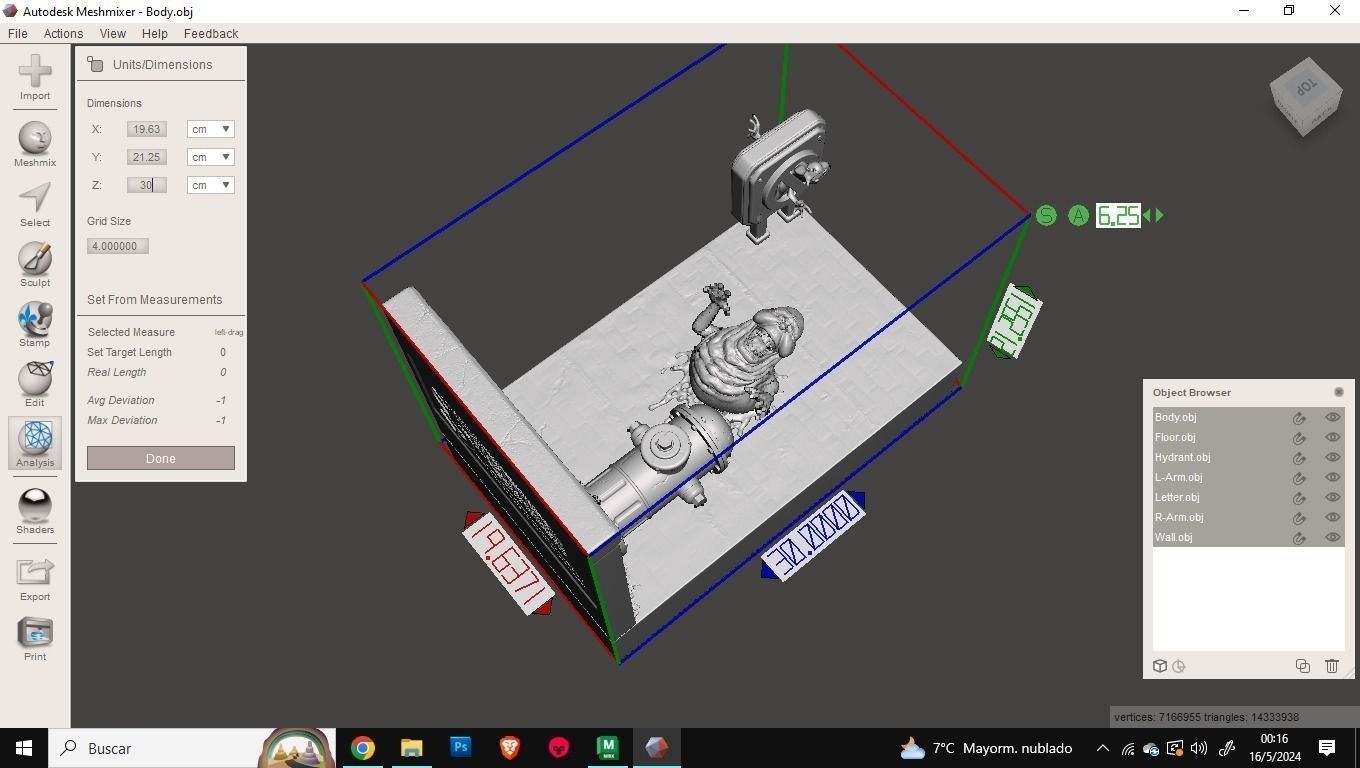The image size is (1360, 768).
Task: Click the pie icon in Object Browser footer
Action: tap(1179, 666)
